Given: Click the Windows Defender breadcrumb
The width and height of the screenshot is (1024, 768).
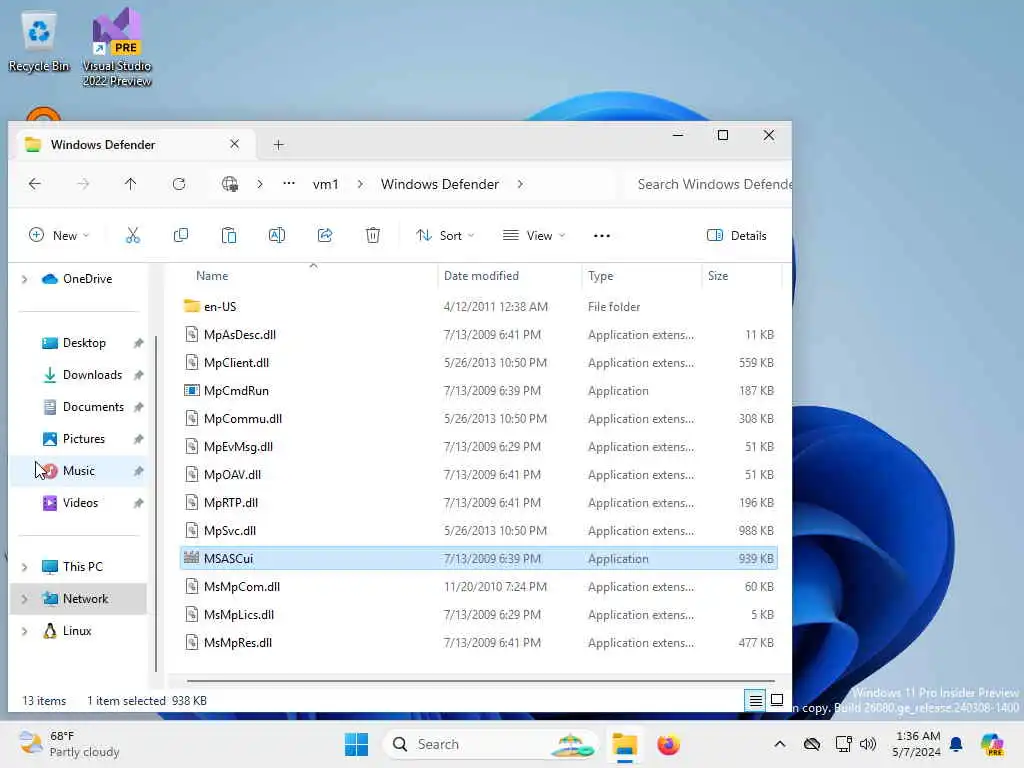Looking at the screenshot, I should coord(440,184).
